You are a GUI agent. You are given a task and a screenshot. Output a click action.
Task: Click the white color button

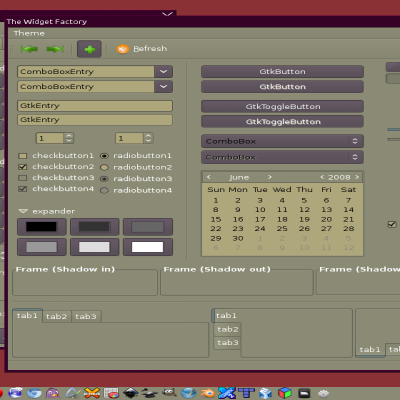(148, 247)
